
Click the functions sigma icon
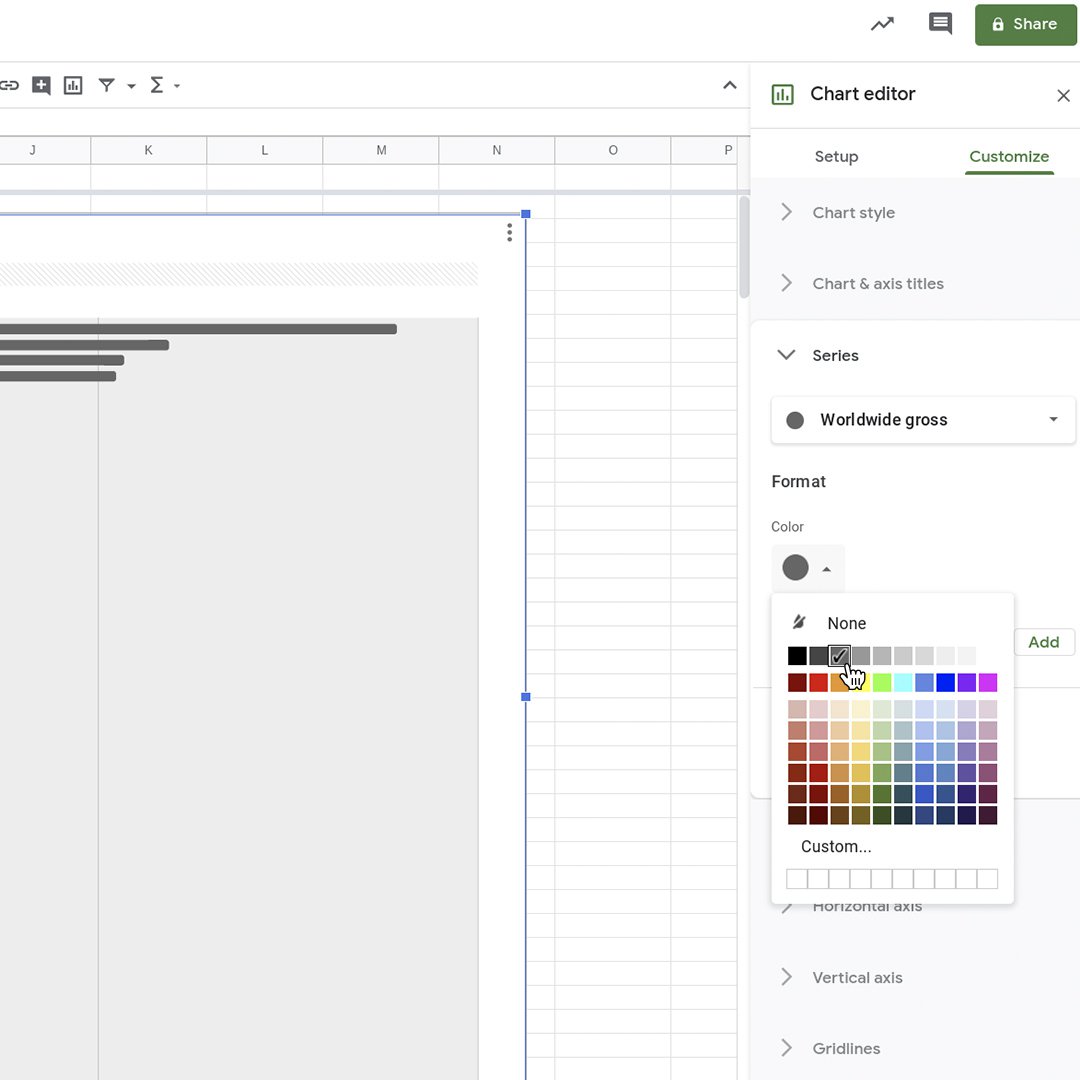click(156, 85)
